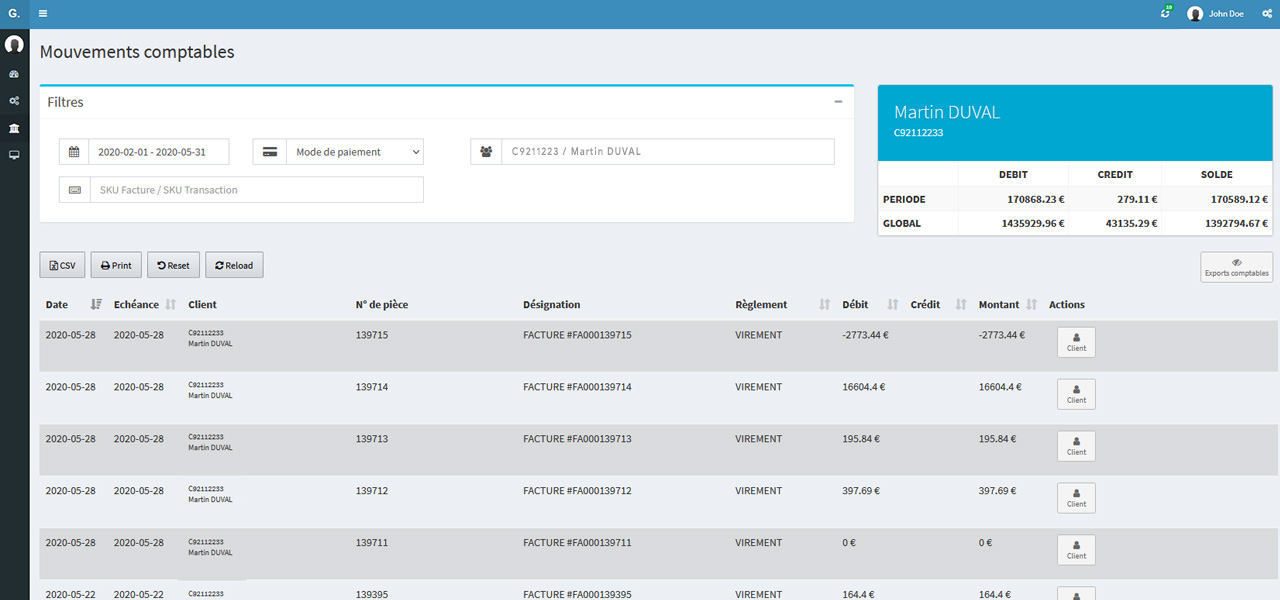Open sync notifications with green badge
1280x600 pixels.
[1165, 14]
